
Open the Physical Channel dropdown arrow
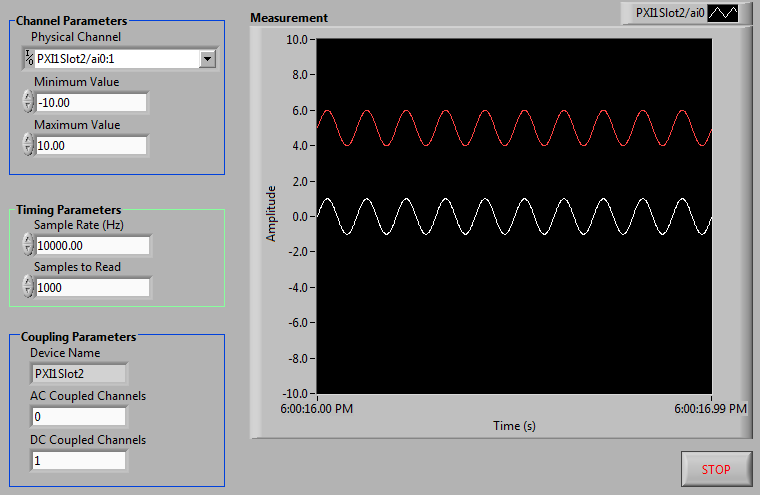(x=207, y=59)
